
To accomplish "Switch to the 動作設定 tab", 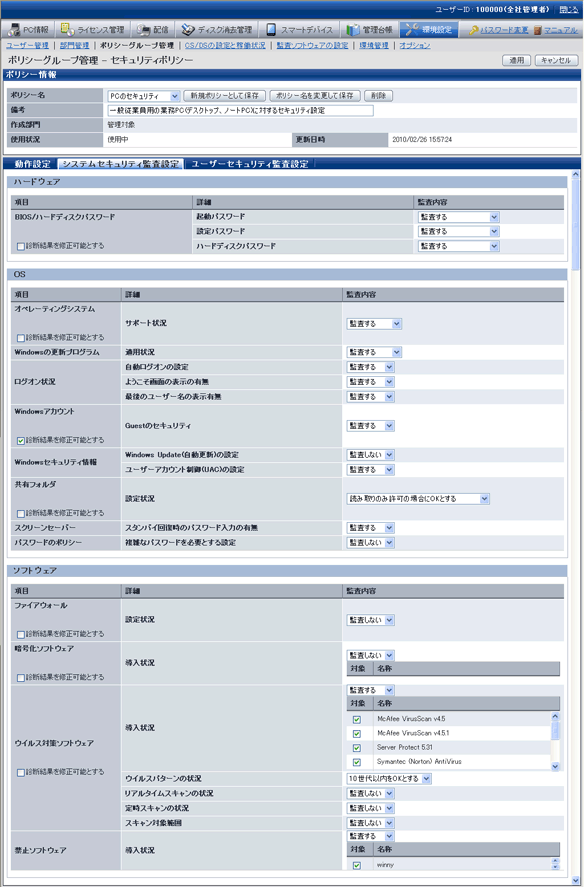I will coord(32,164).
